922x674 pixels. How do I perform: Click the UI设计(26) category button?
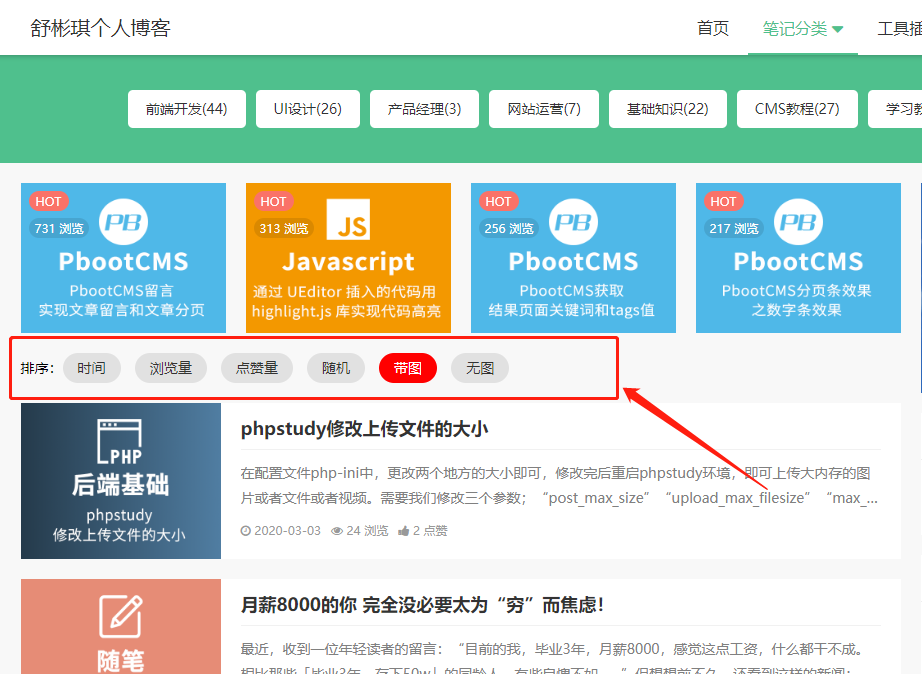tap(307, 109)
